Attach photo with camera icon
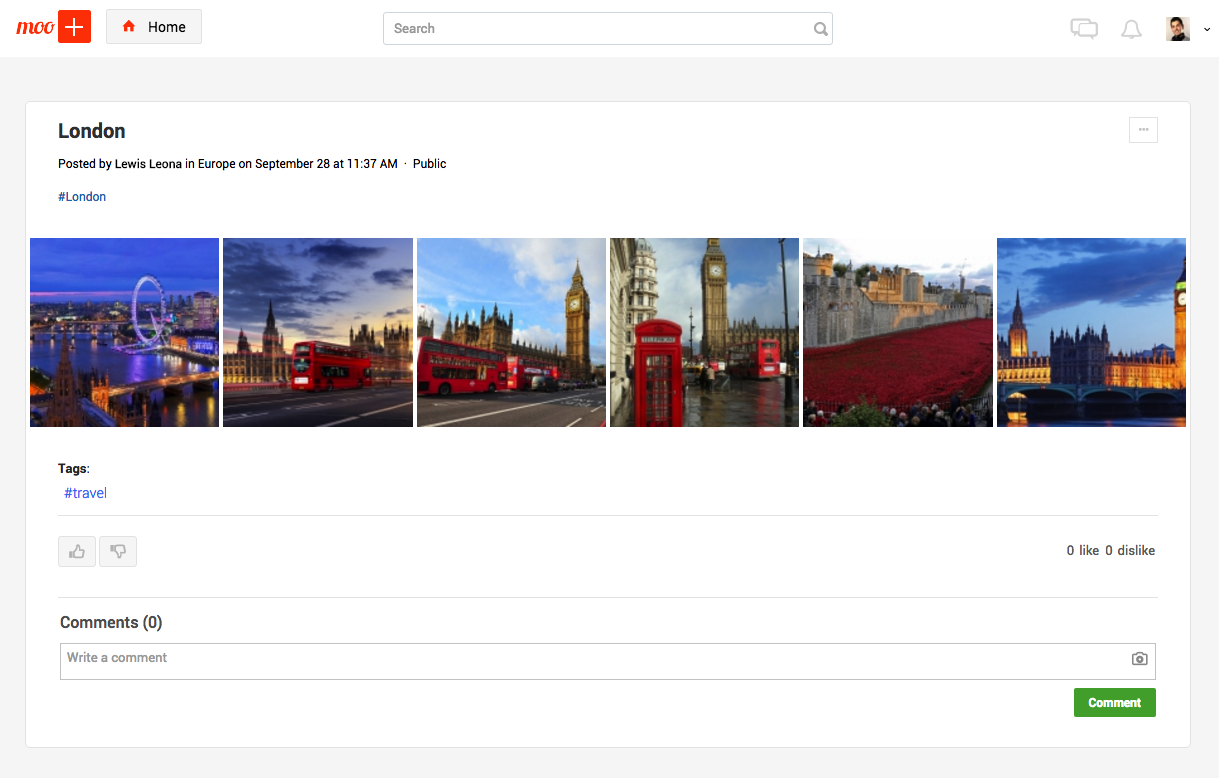The width and height of the screenshot is (1219, 778). [x=1139, y=659]
